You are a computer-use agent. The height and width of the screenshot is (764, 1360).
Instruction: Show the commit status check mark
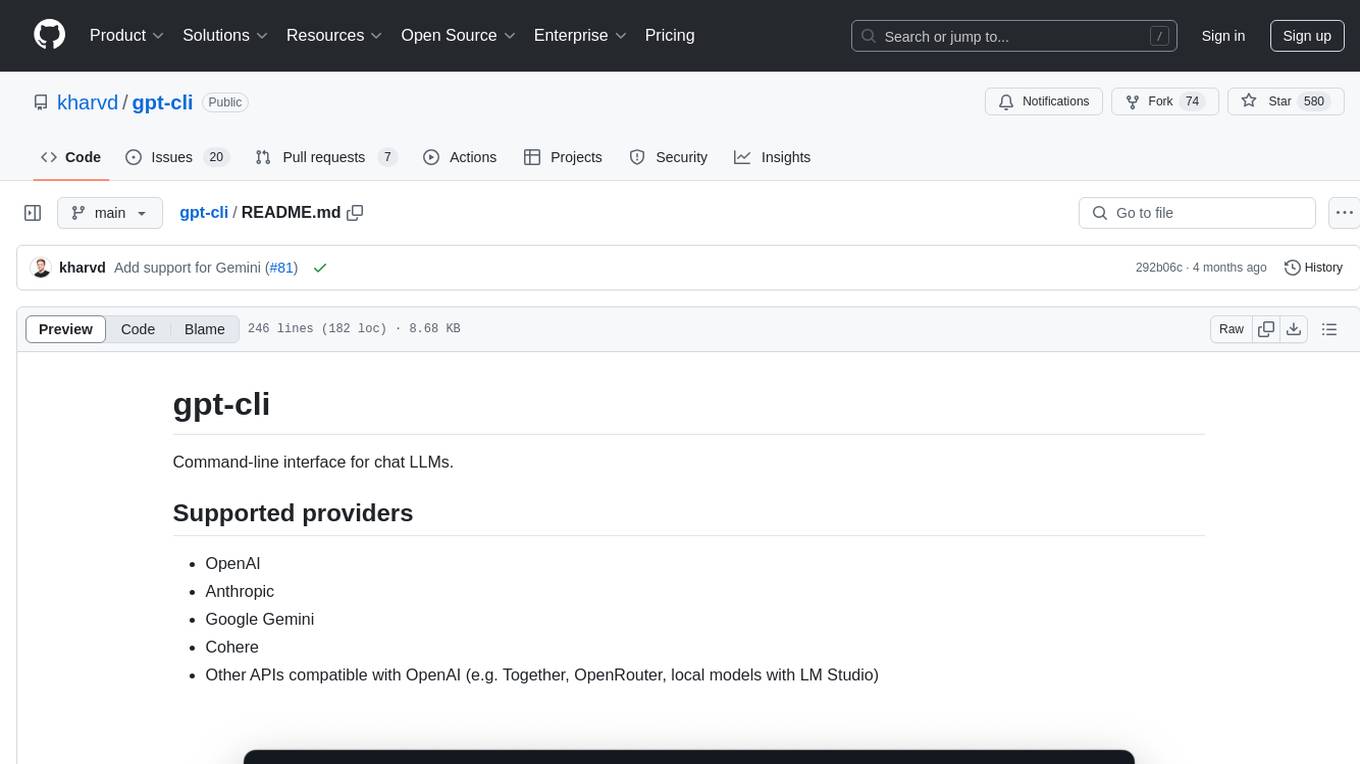click(320, 268)
